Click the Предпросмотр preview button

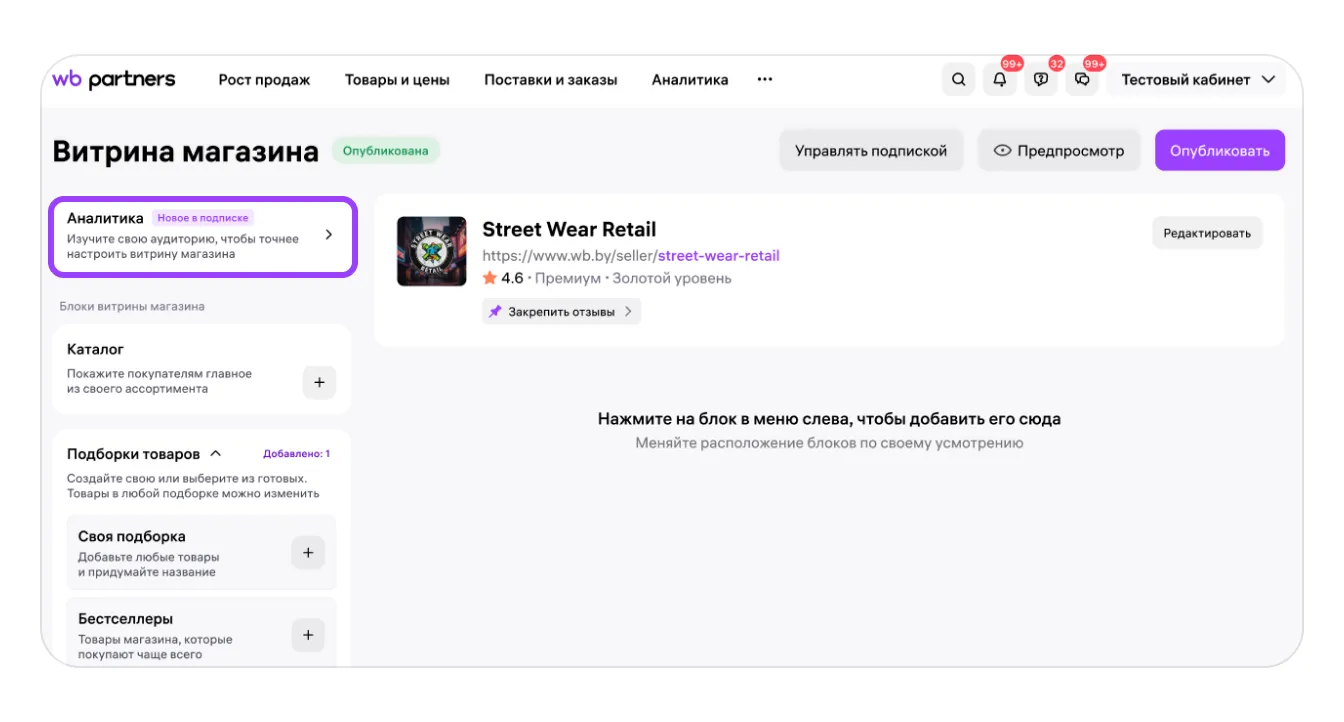click(x=1059, y=151)
